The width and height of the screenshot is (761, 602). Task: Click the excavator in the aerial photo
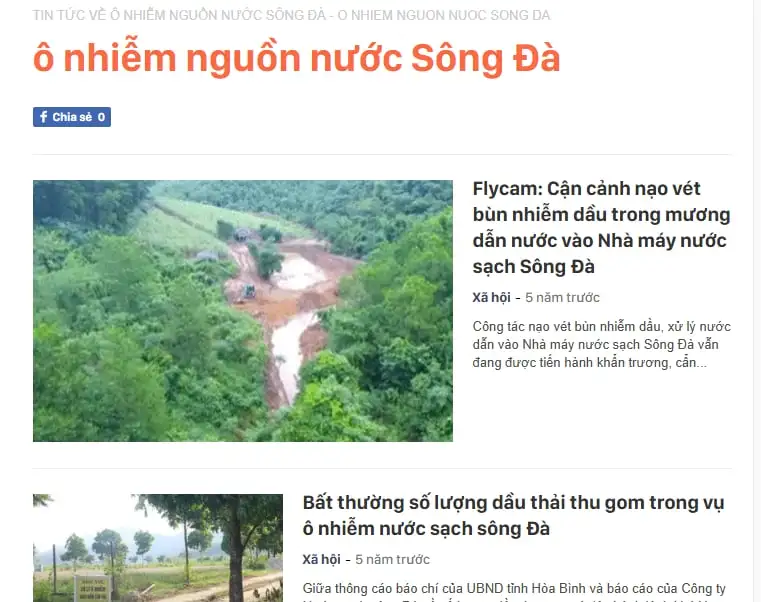coord(248,291)
